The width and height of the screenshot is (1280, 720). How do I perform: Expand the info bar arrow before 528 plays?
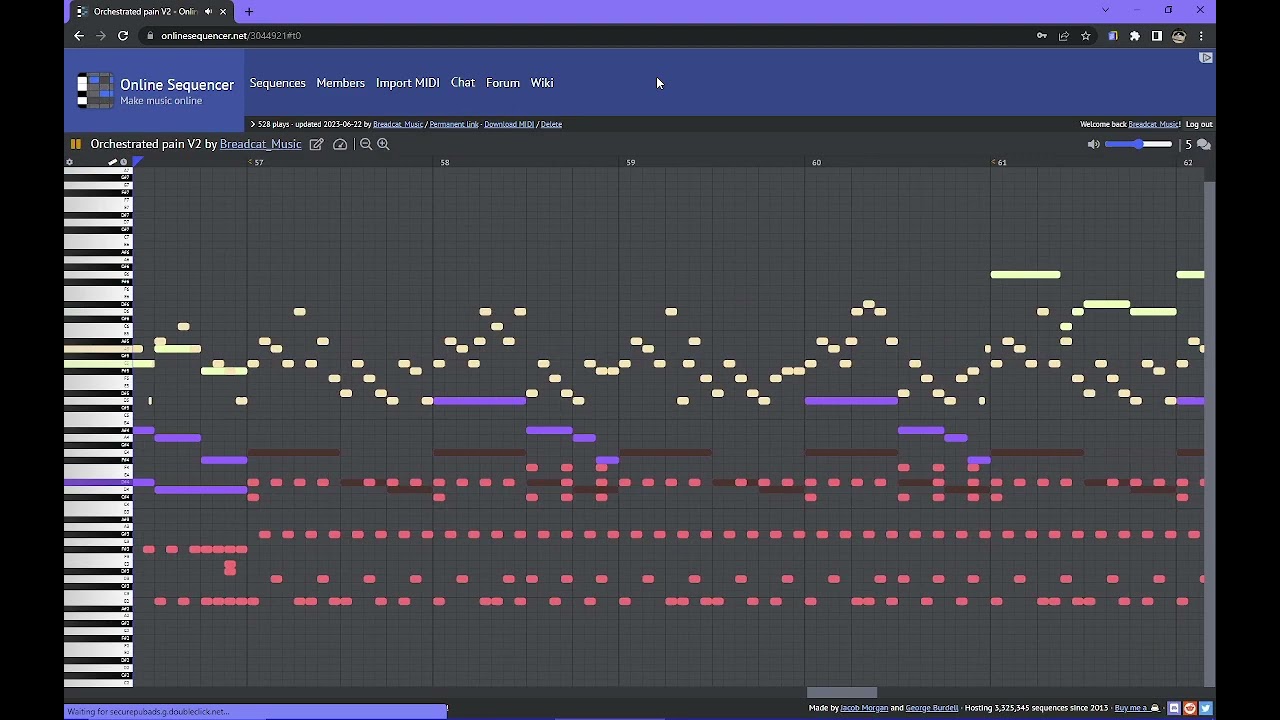click(x=253, y=124)
